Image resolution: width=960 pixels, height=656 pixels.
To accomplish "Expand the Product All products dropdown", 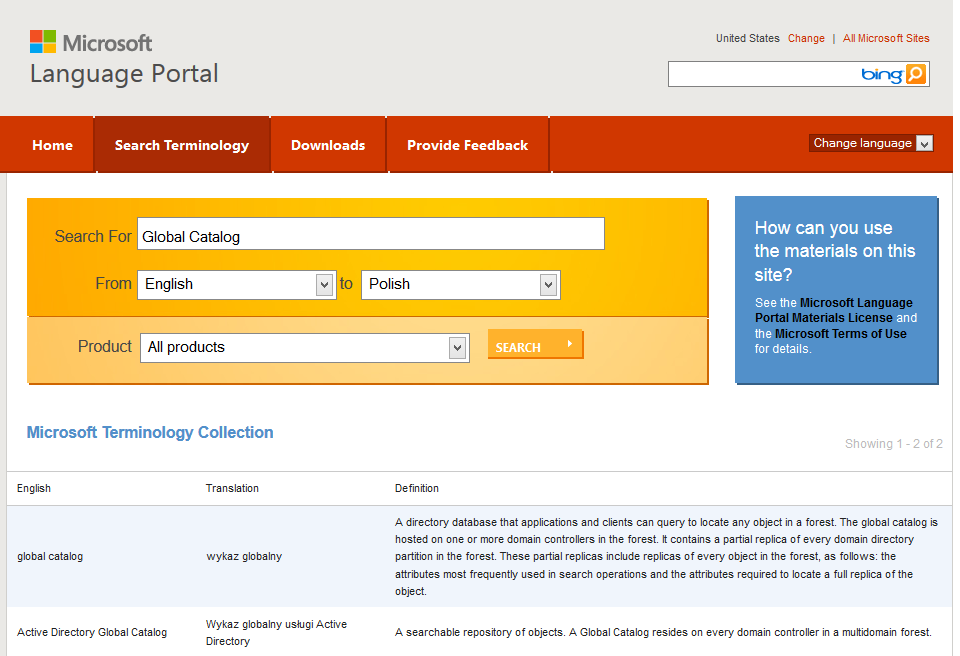I will 305,348.
